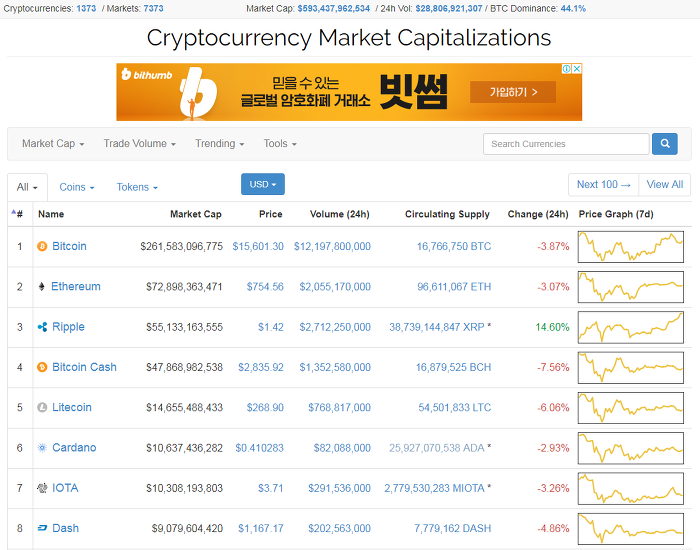
Task: Open Dash 7-day price graph
Action: point(631,529)
